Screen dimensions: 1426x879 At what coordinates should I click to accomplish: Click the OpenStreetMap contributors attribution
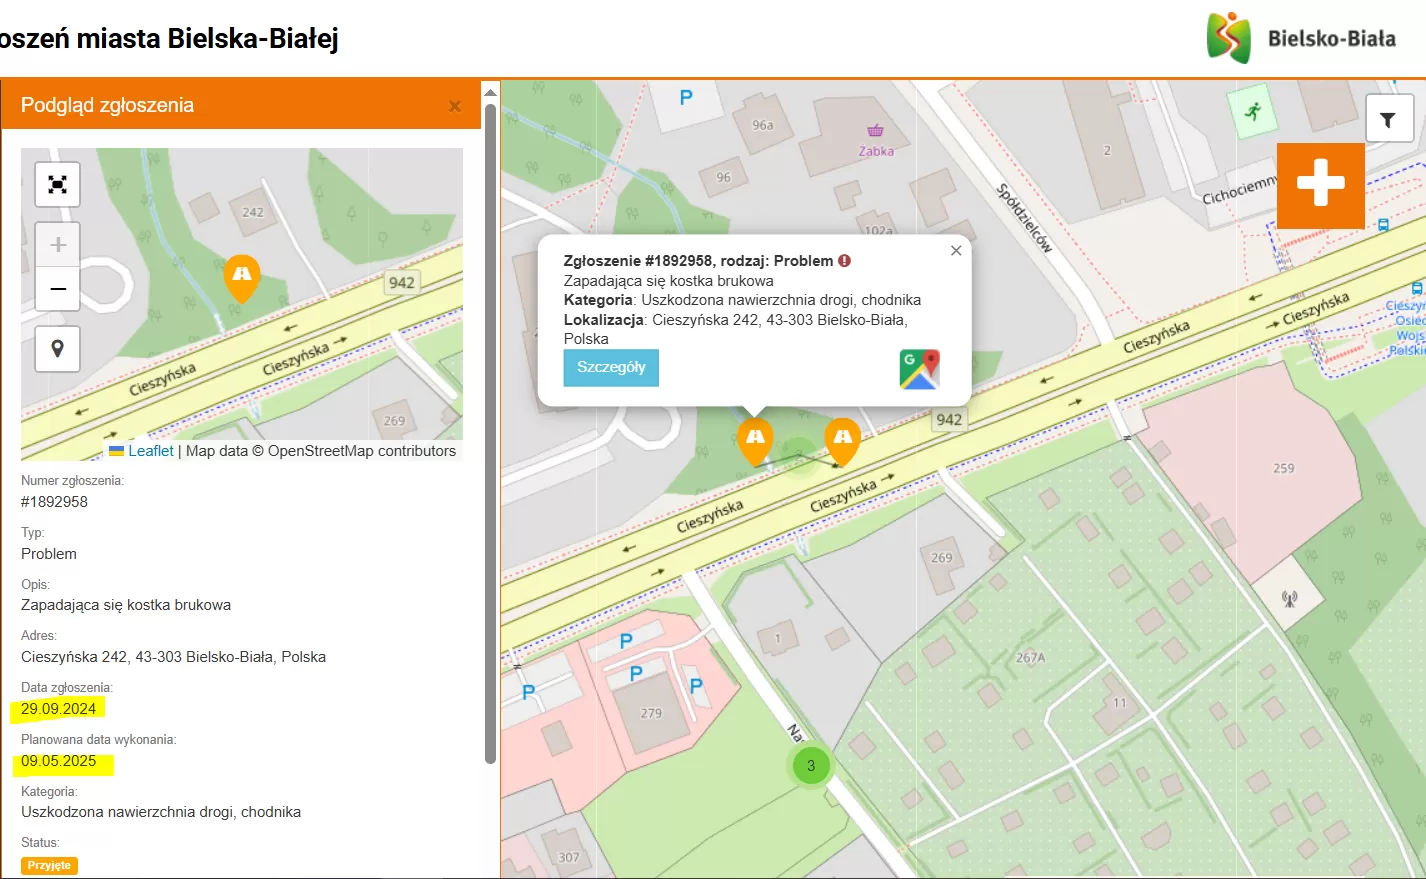pyautogui.click(x=362, y=451)
